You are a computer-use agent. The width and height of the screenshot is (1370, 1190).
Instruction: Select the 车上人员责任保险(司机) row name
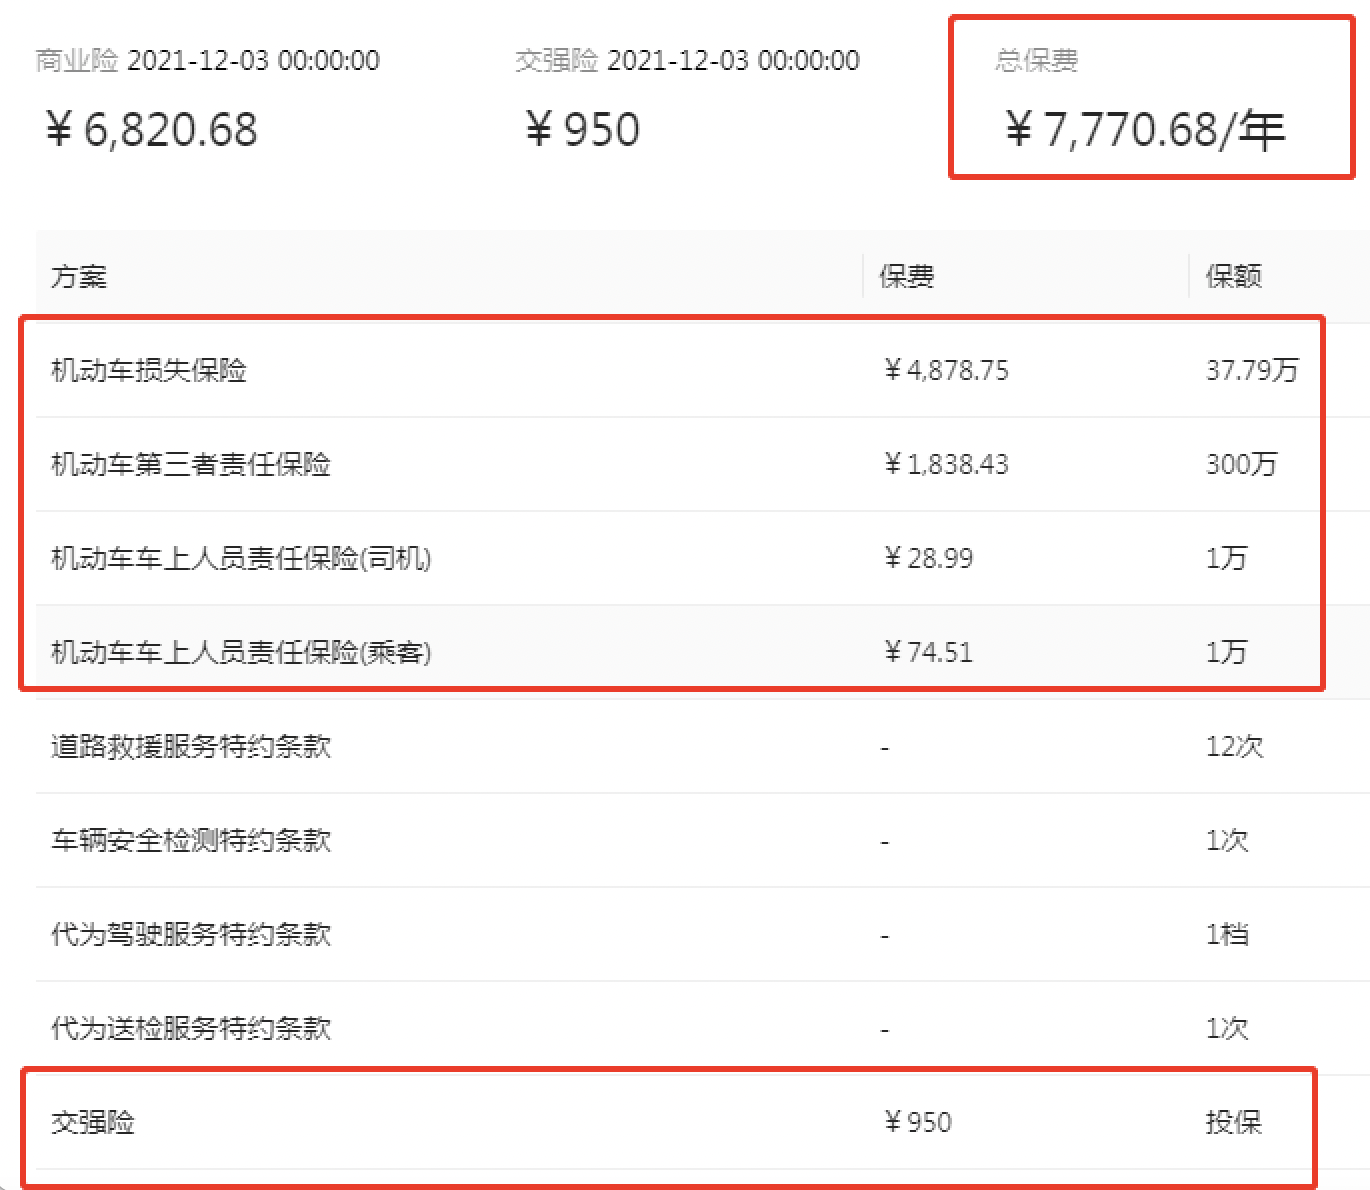(x=240, y=559)
